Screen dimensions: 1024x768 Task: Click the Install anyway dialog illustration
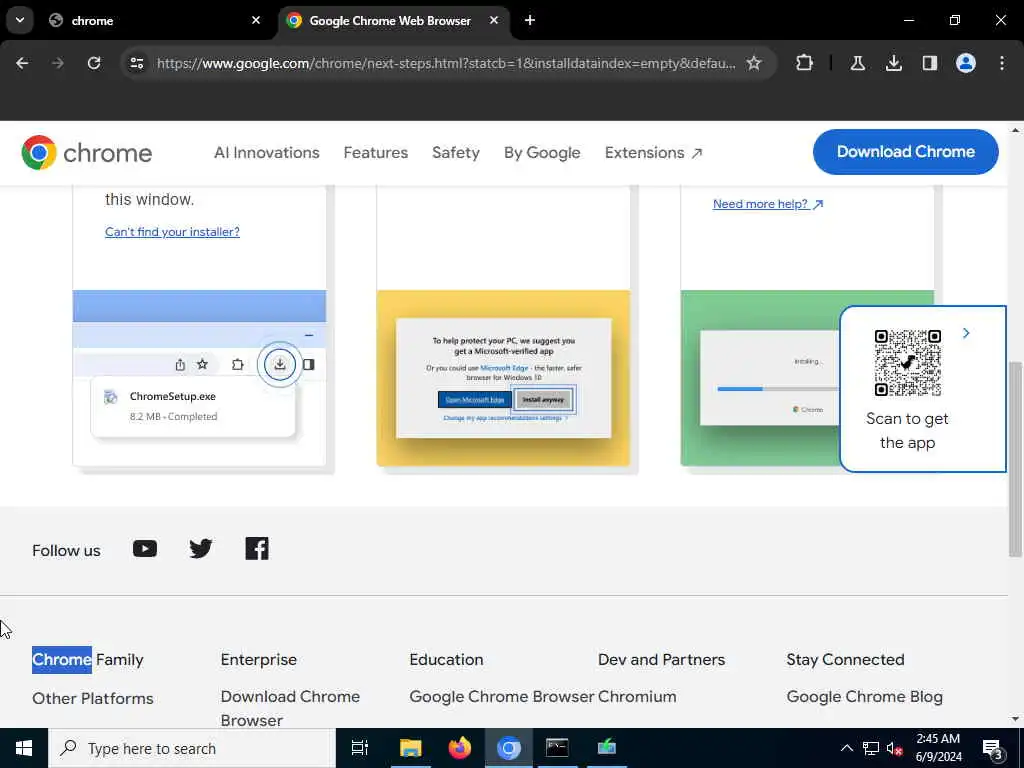504,378
